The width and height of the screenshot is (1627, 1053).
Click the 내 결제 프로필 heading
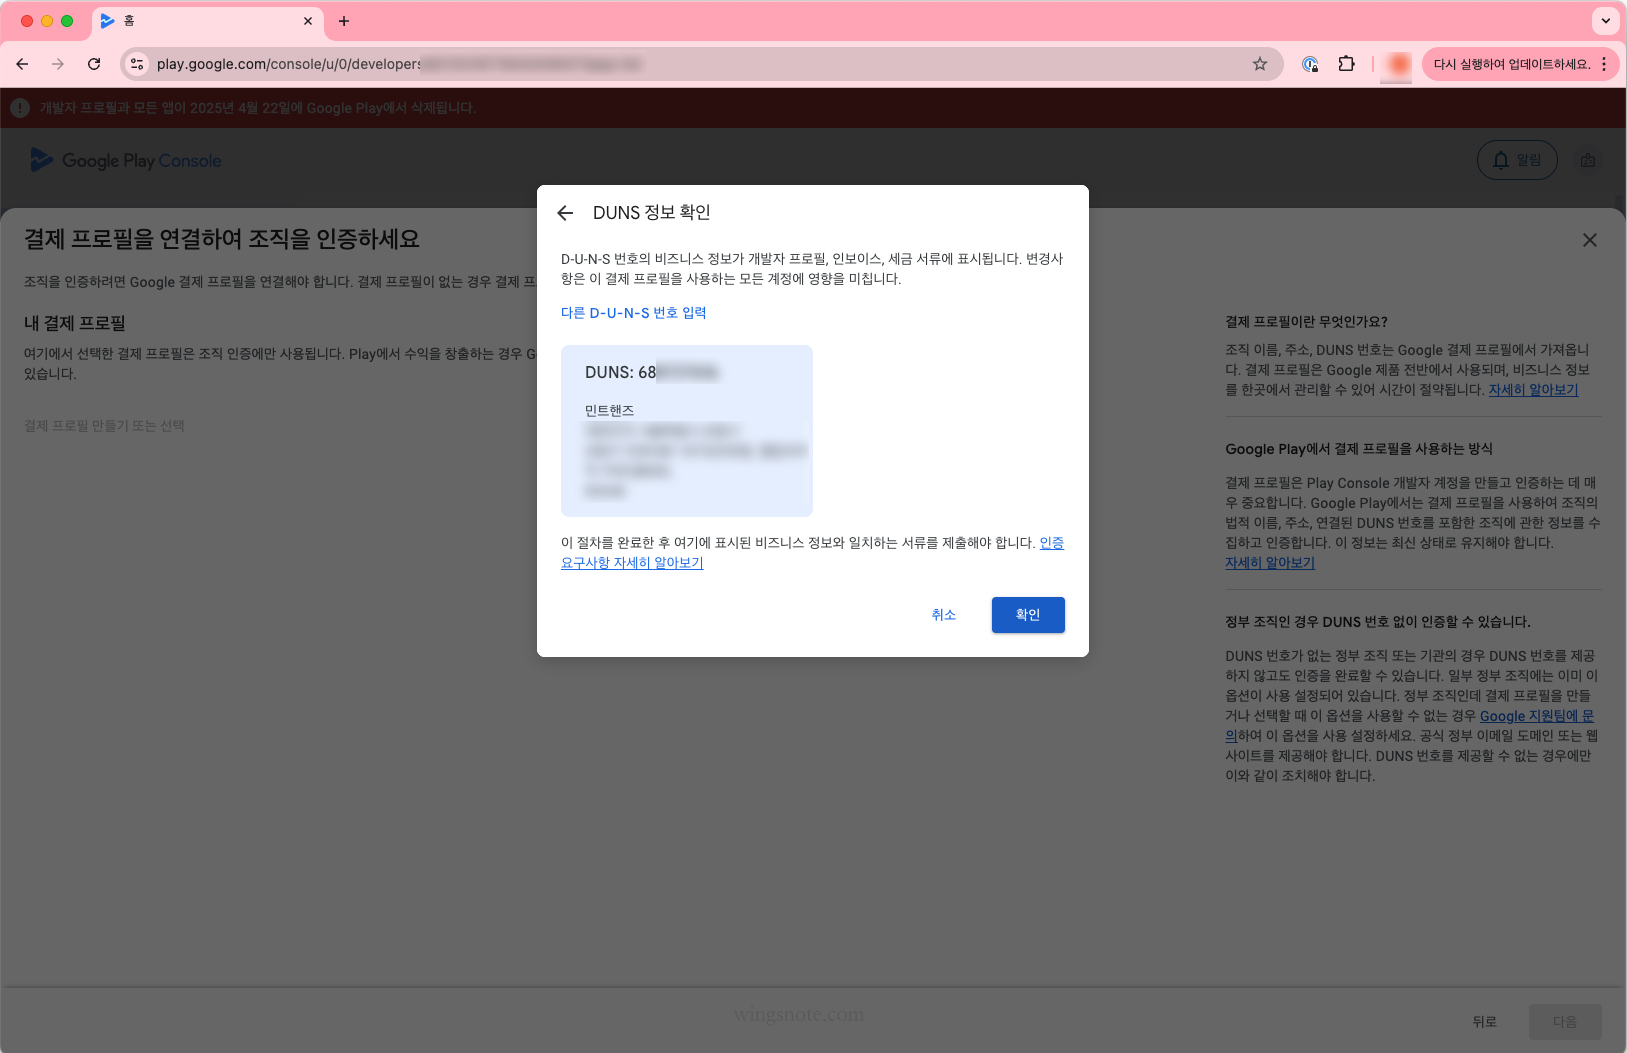(75, 323)
